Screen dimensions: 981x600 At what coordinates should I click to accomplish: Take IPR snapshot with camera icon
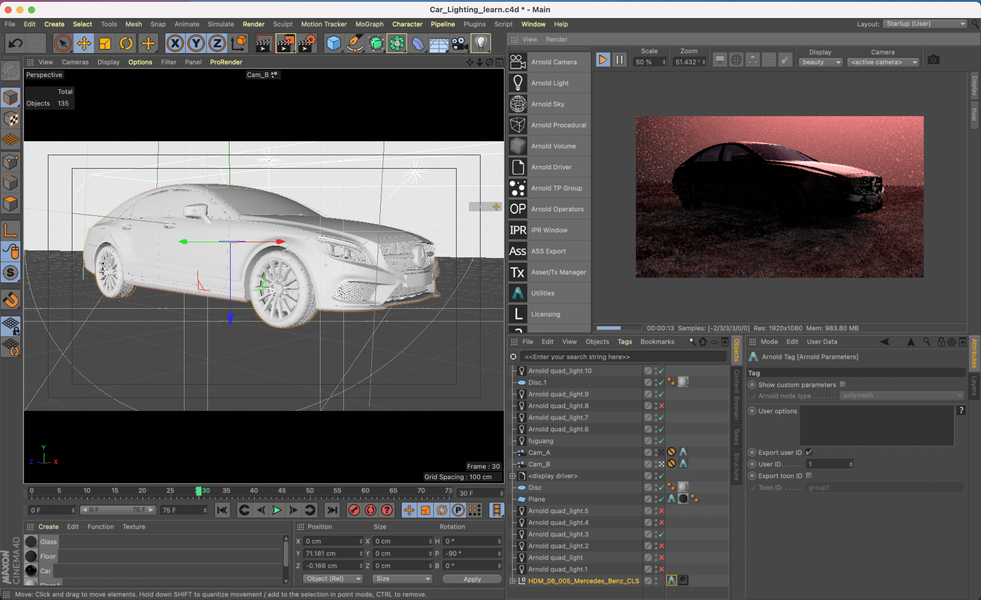click(x=933, y=60)
